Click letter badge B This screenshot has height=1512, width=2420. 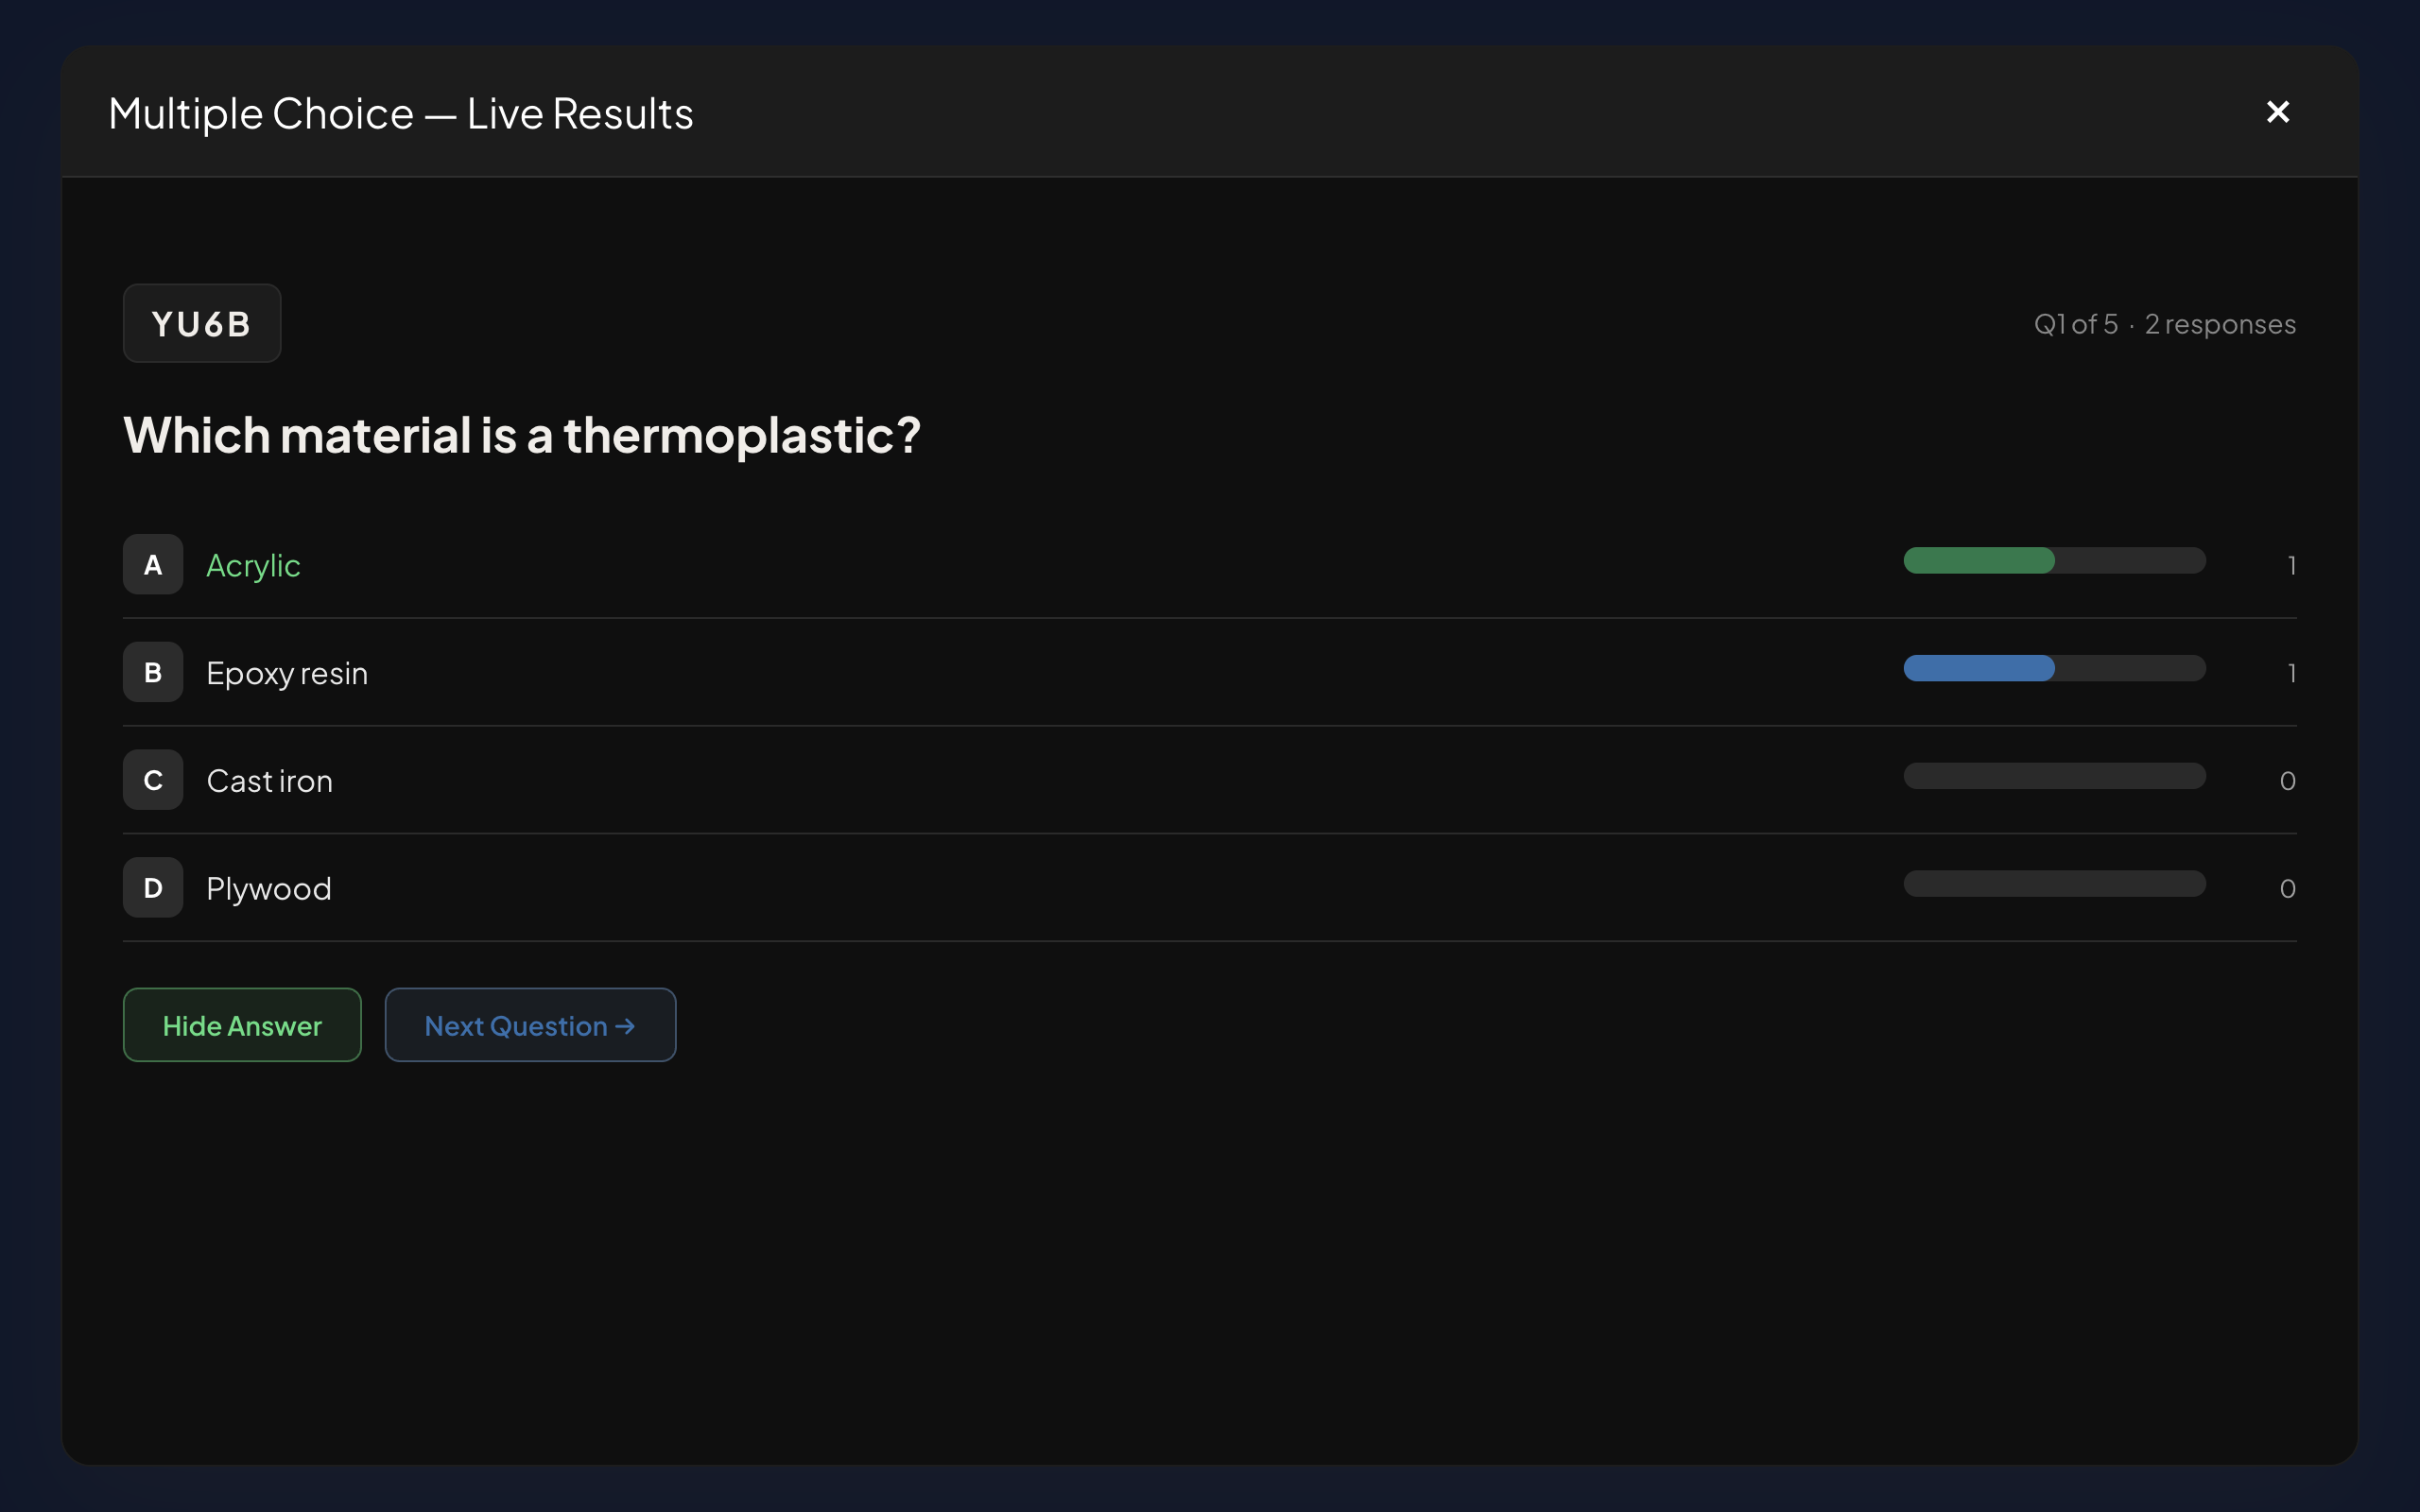click(x=153, y=672)
